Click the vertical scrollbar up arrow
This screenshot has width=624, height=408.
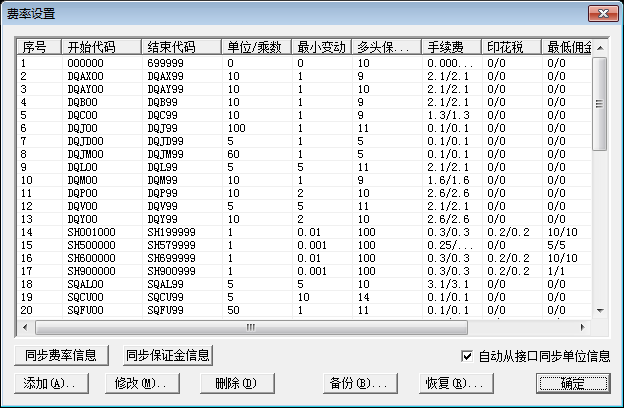click(600, 48)
